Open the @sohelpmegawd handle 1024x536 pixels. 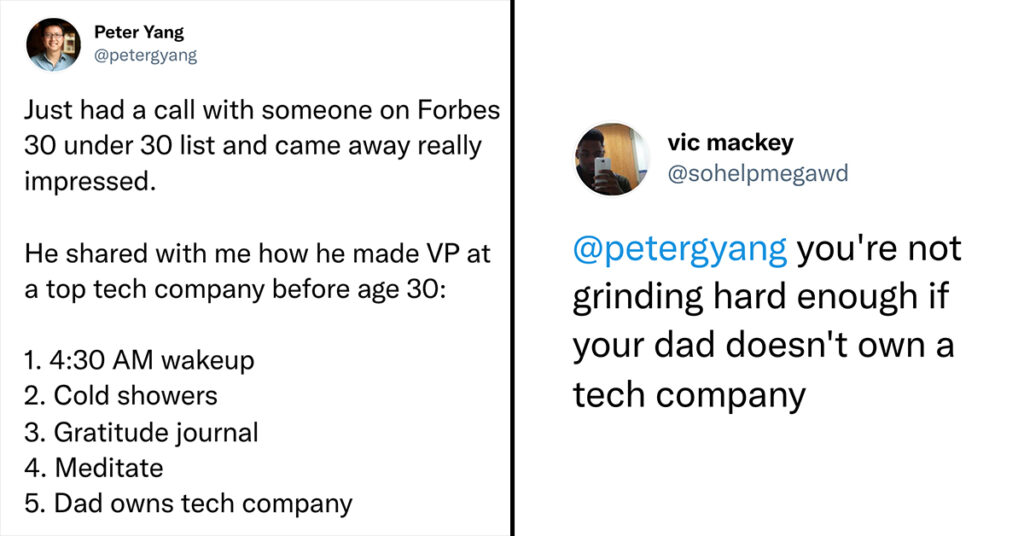click(x=758, y=174)
